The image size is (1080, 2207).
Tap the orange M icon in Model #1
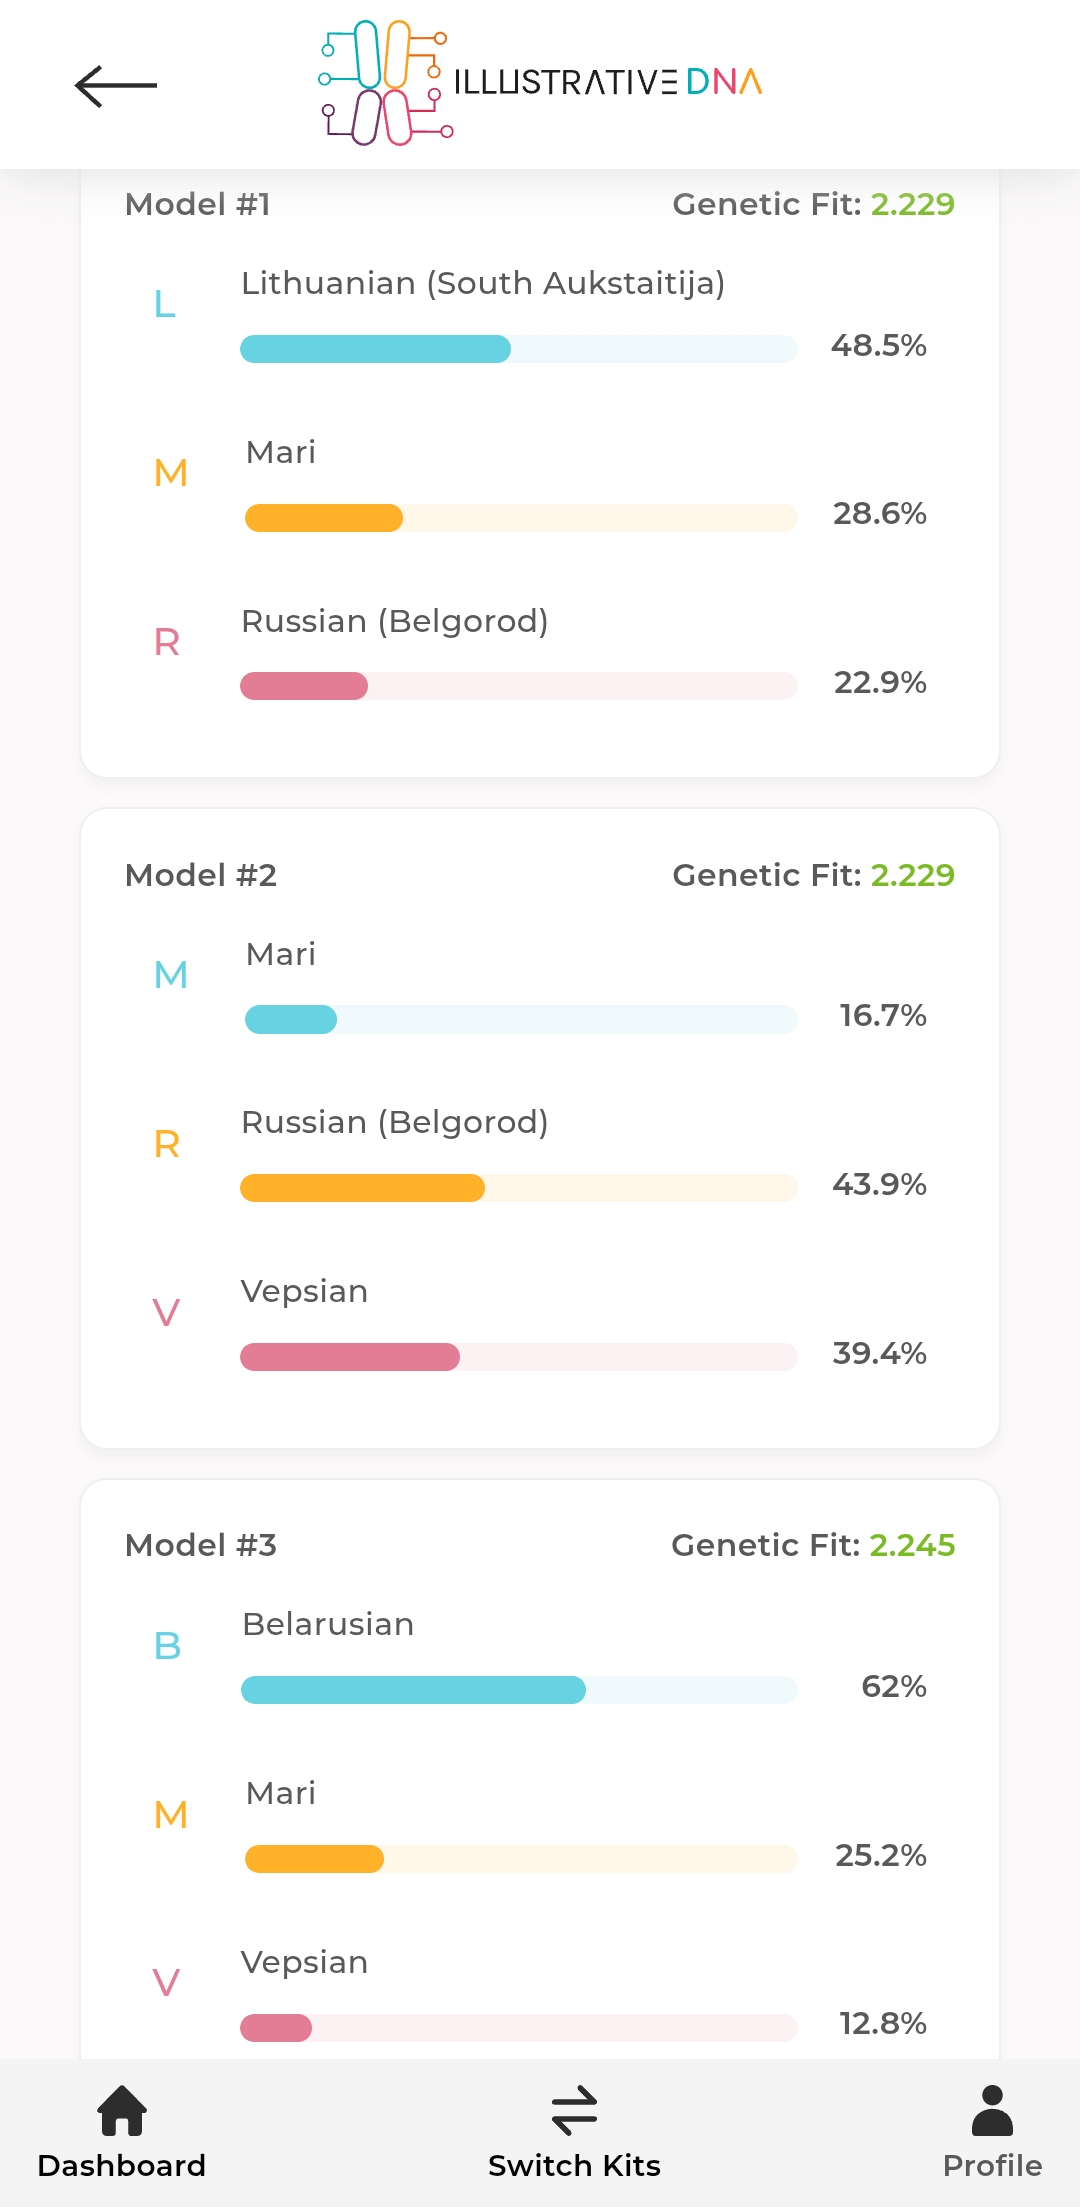coord(171,473)
